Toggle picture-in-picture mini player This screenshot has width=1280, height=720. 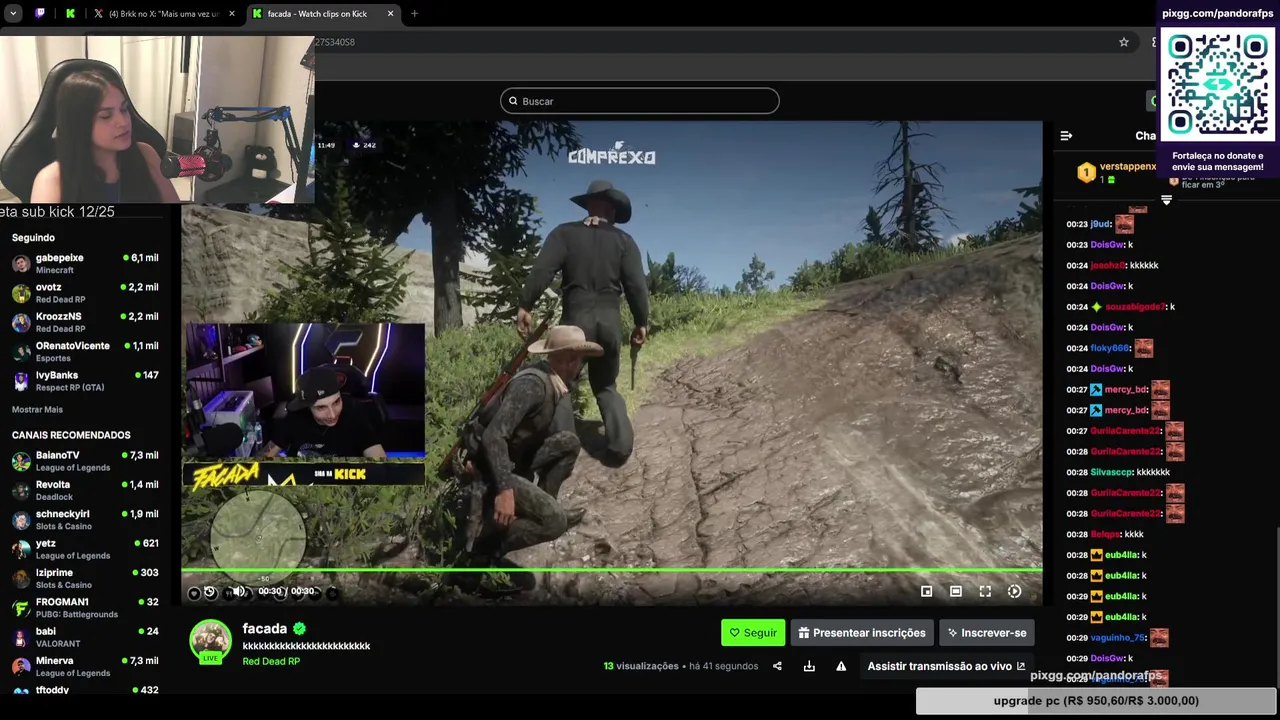click(x=926, y=592)
